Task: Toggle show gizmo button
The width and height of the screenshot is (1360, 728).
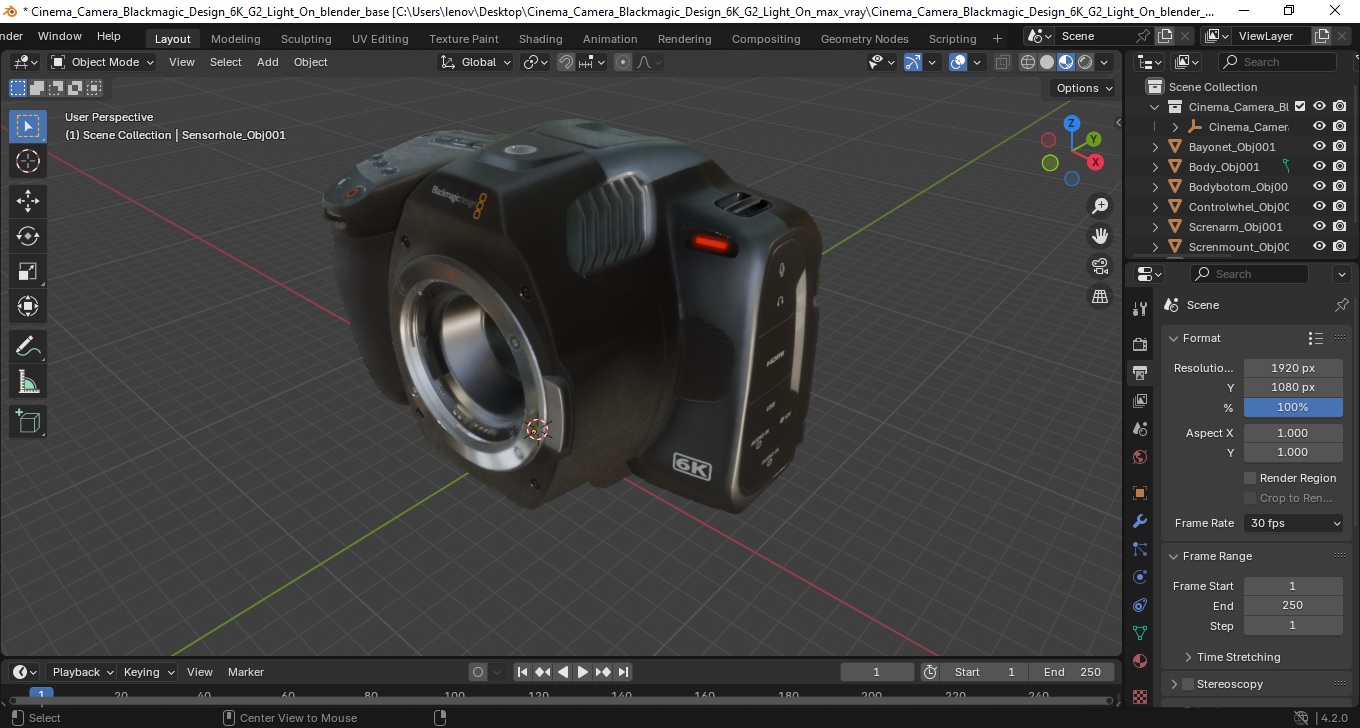Action: [913, 62]
